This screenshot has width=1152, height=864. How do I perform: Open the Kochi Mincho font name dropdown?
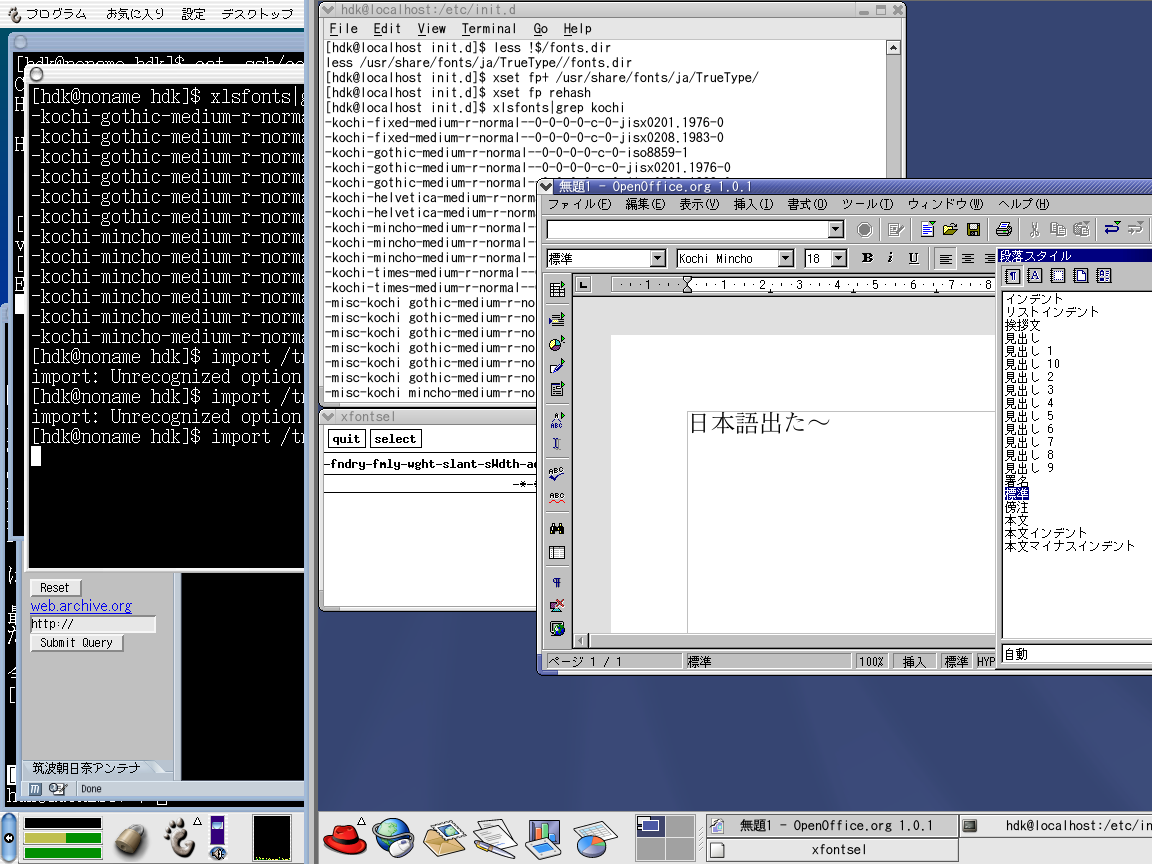[785, 258]
